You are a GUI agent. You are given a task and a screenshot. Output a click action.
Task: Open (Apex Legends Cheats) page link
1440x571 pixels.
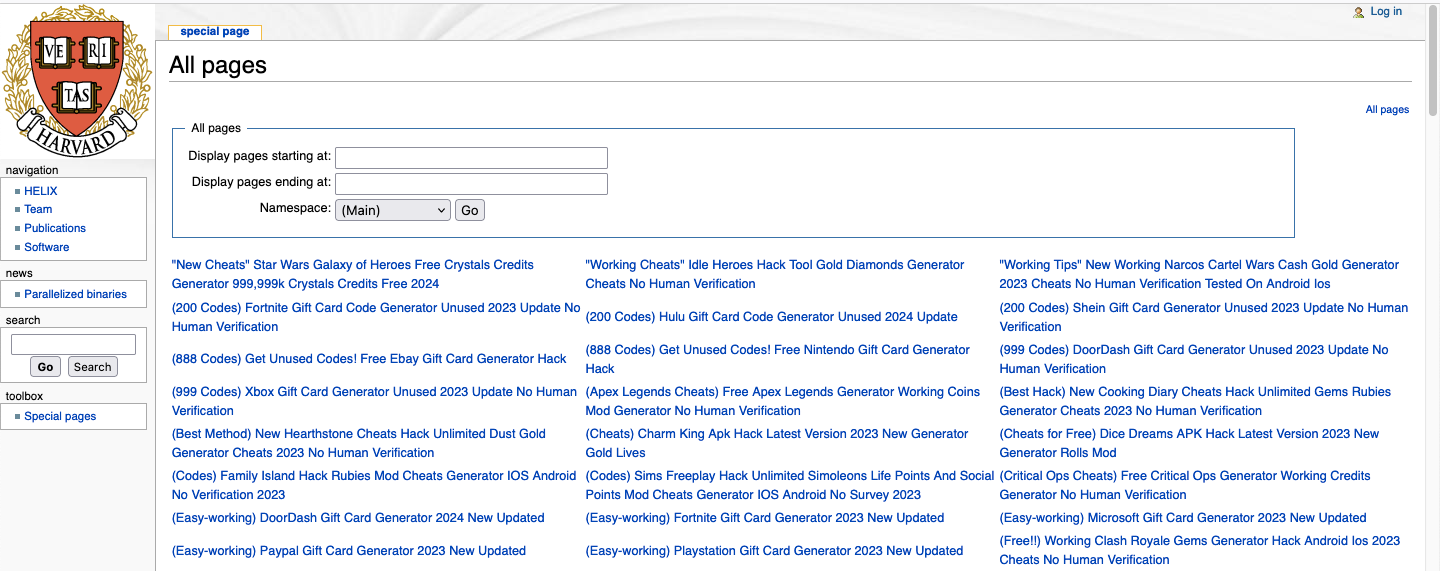(783, 401)
